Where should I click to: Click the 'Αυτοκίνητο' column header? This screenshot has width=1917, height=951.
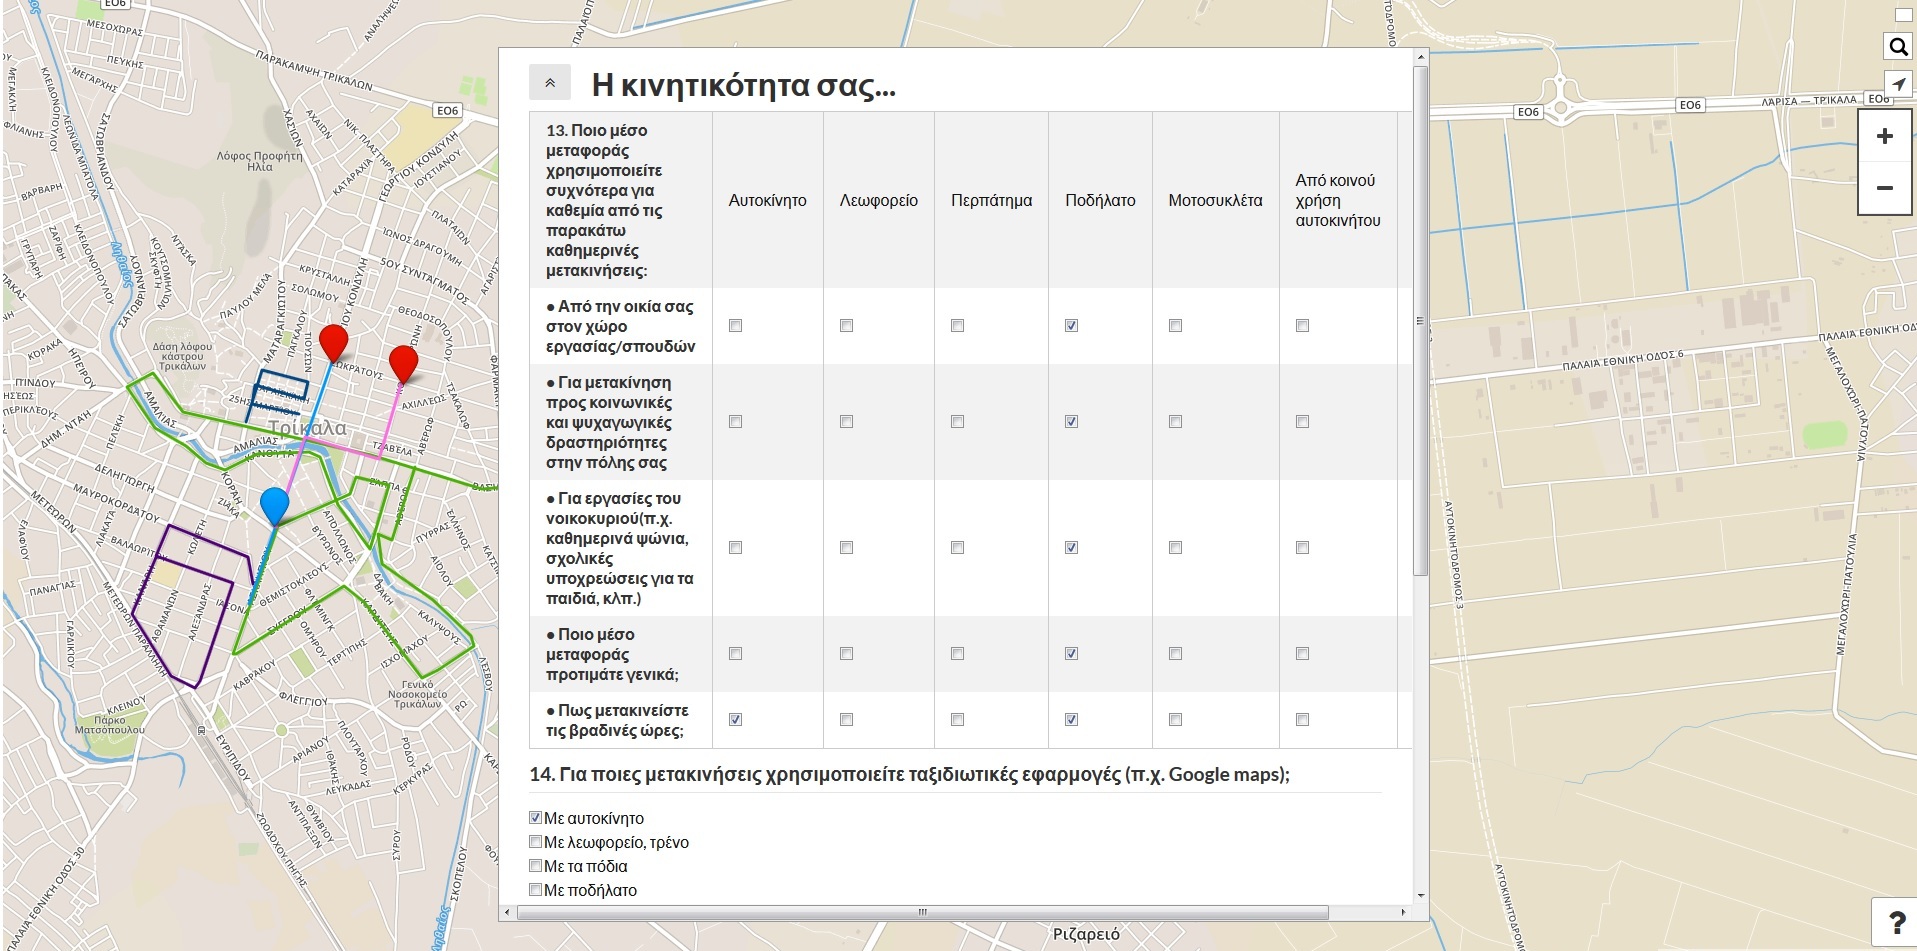click(x=767, y=201)
